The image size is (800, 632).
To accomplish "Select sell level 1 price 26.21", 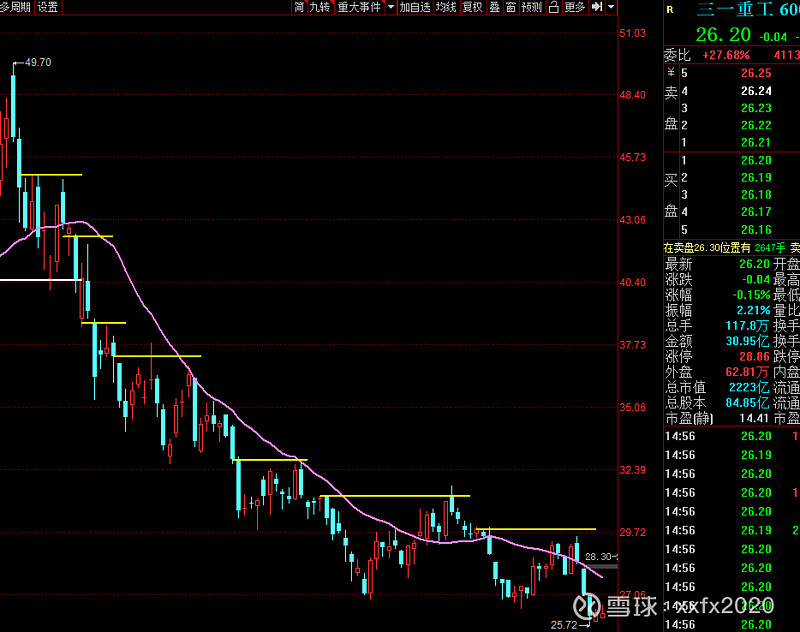I will pyautogui.click(x=756, y=143).
